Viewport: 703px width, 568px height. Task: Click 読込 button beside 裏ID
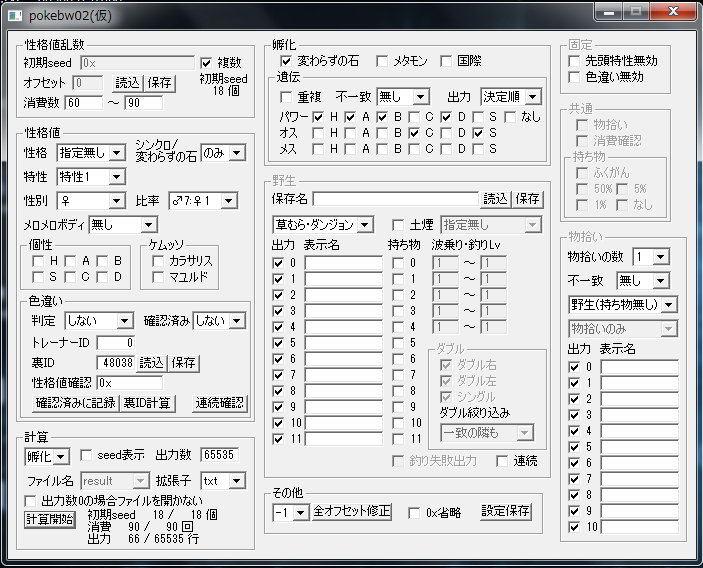pos(151,363)
